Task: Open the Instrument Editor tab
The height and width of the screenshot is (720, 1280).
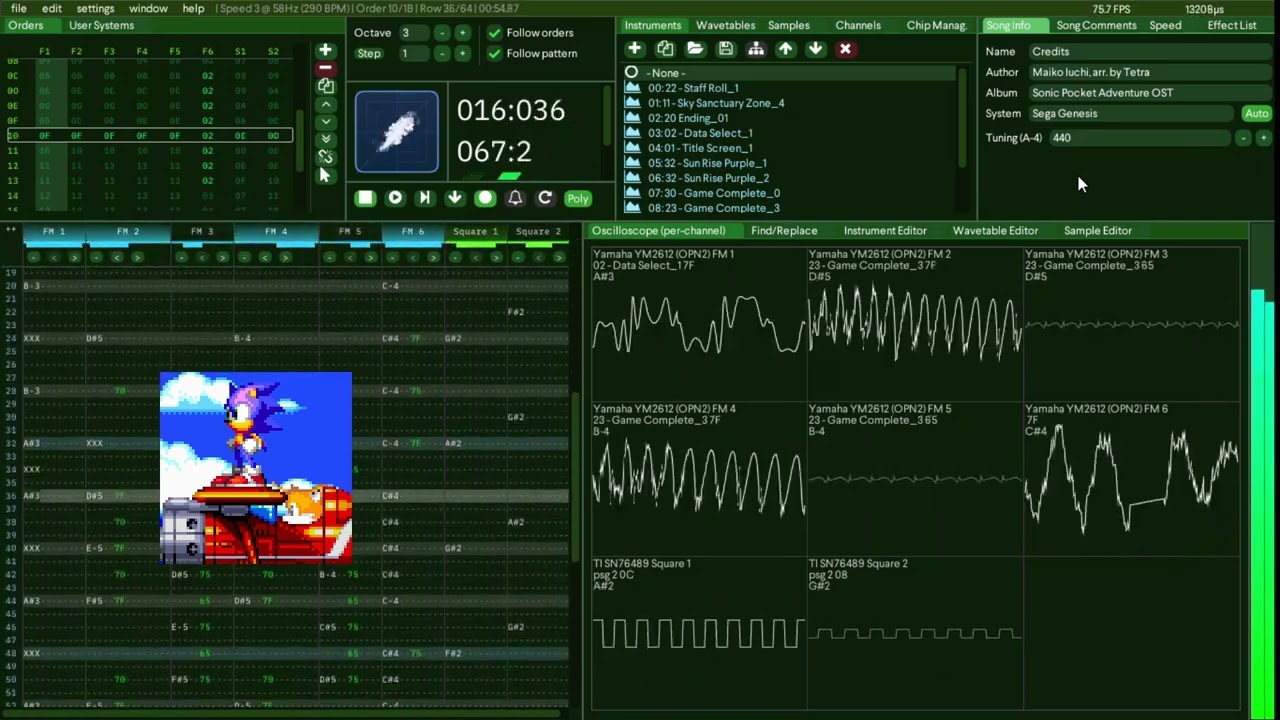Action: click(x=885, y=231)
